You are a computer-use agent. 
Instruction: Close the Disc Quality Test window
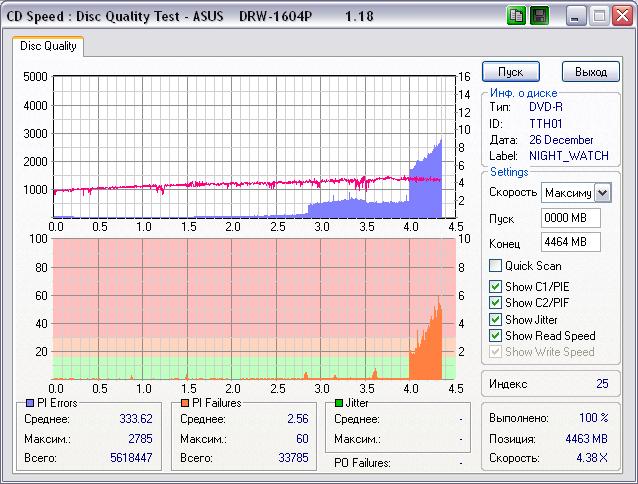point(621,16)
